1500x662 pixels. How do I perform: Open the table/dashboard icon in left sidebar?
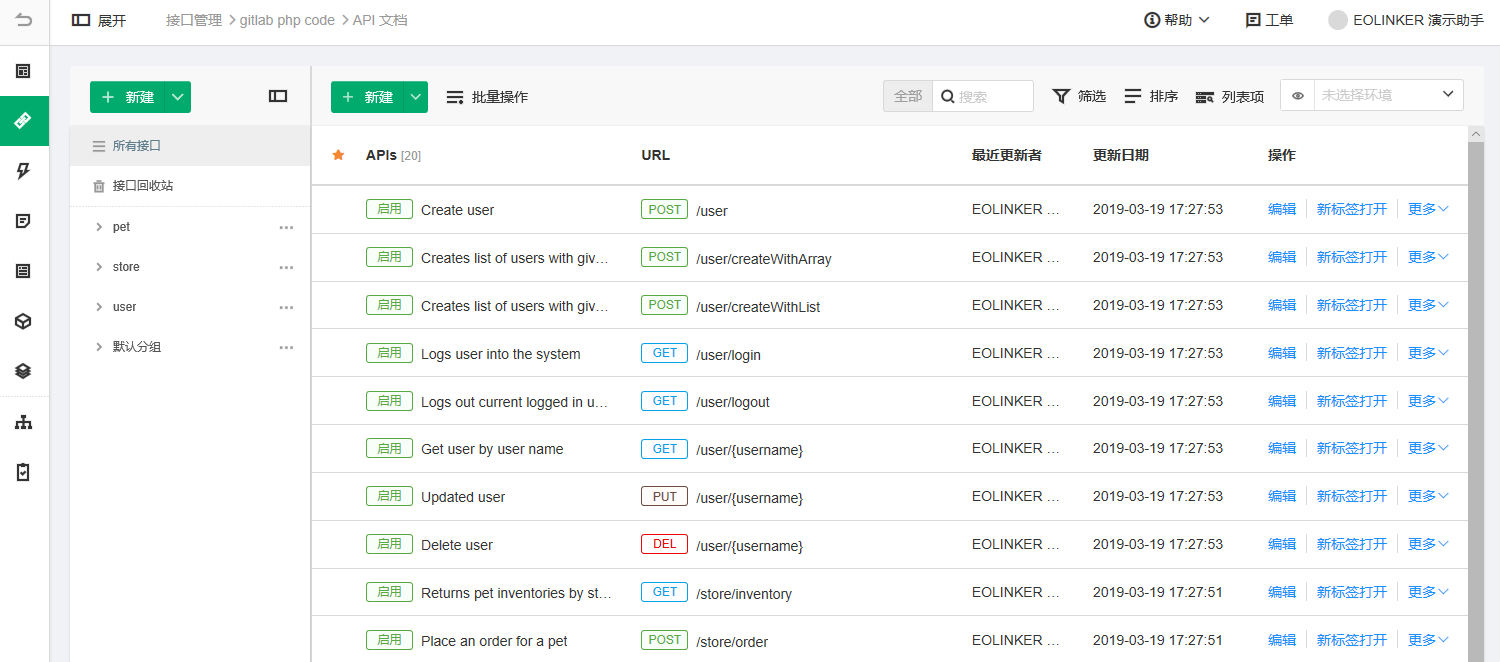pos(24,71)
